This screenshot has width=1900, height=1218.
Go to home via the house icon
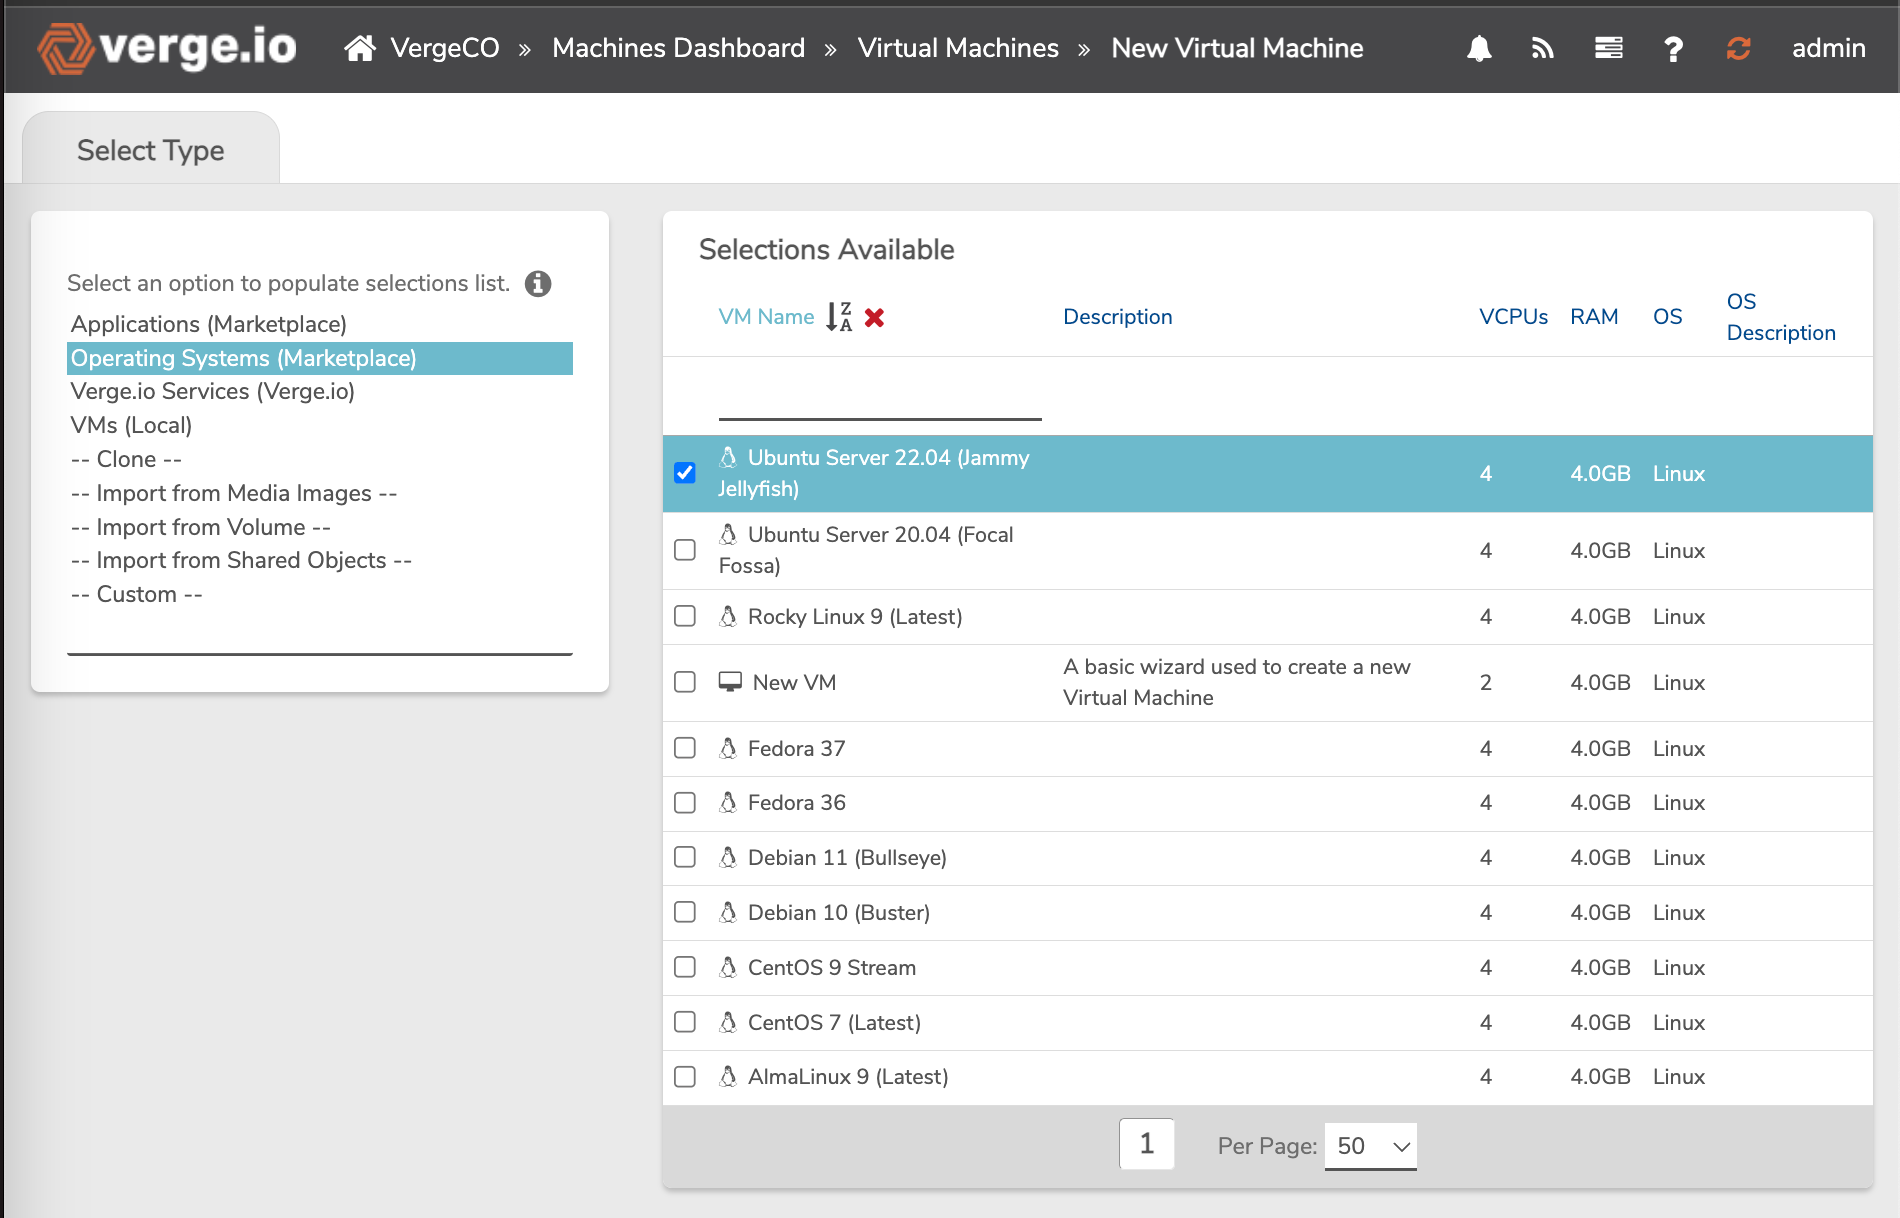pos(360,48)
